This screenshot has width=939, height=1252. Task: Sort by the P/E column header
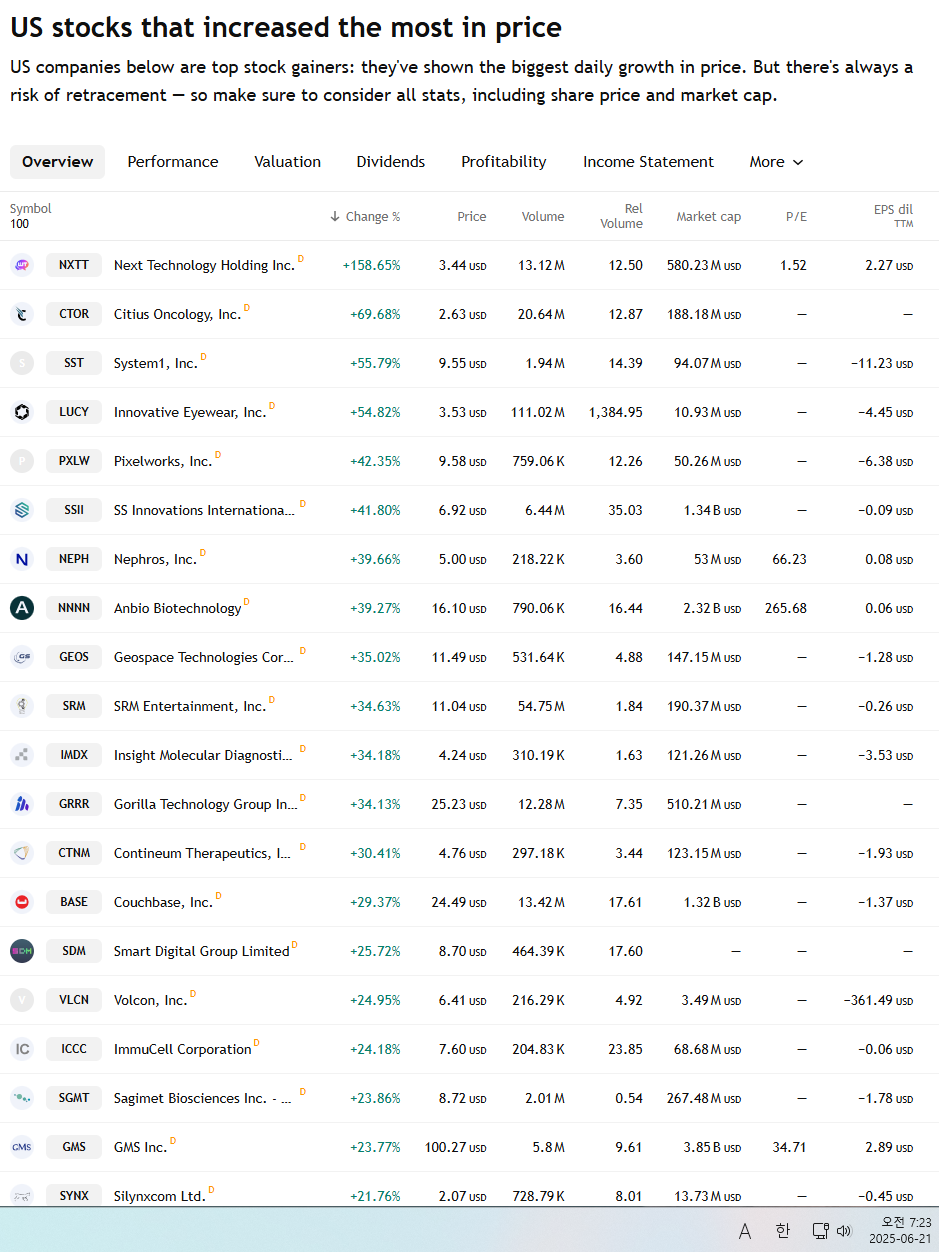796,216
